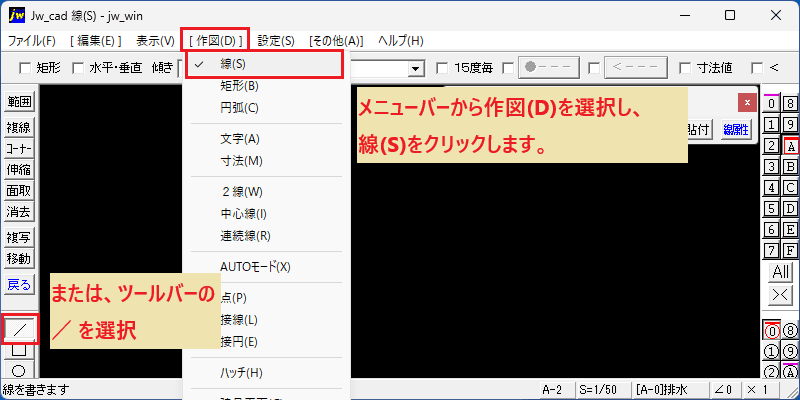The height and width of the screenshot is (400, 800).
Task: Click the All layers button
Action: coord(782,272)
